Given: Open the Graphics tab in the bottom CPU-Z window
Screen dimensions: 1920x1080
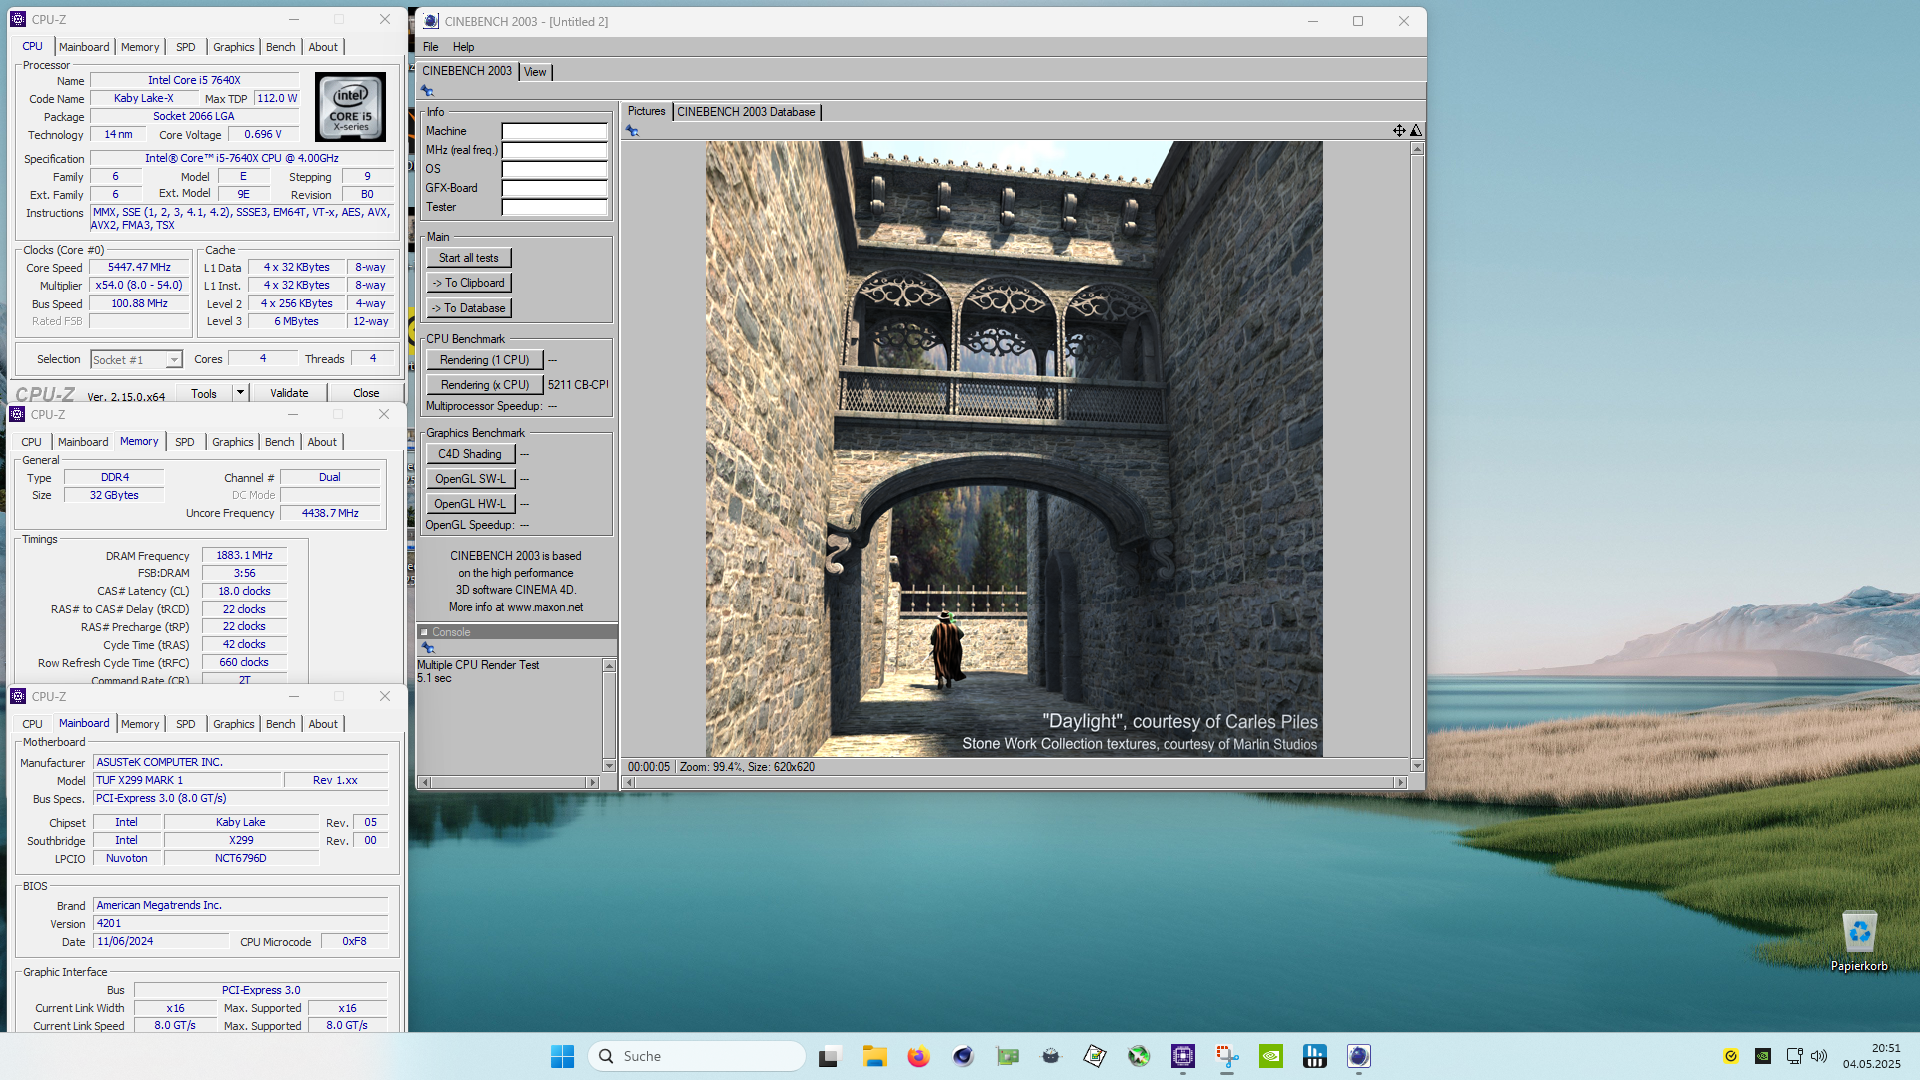Looking at the screenshot, I should point(234,724).
